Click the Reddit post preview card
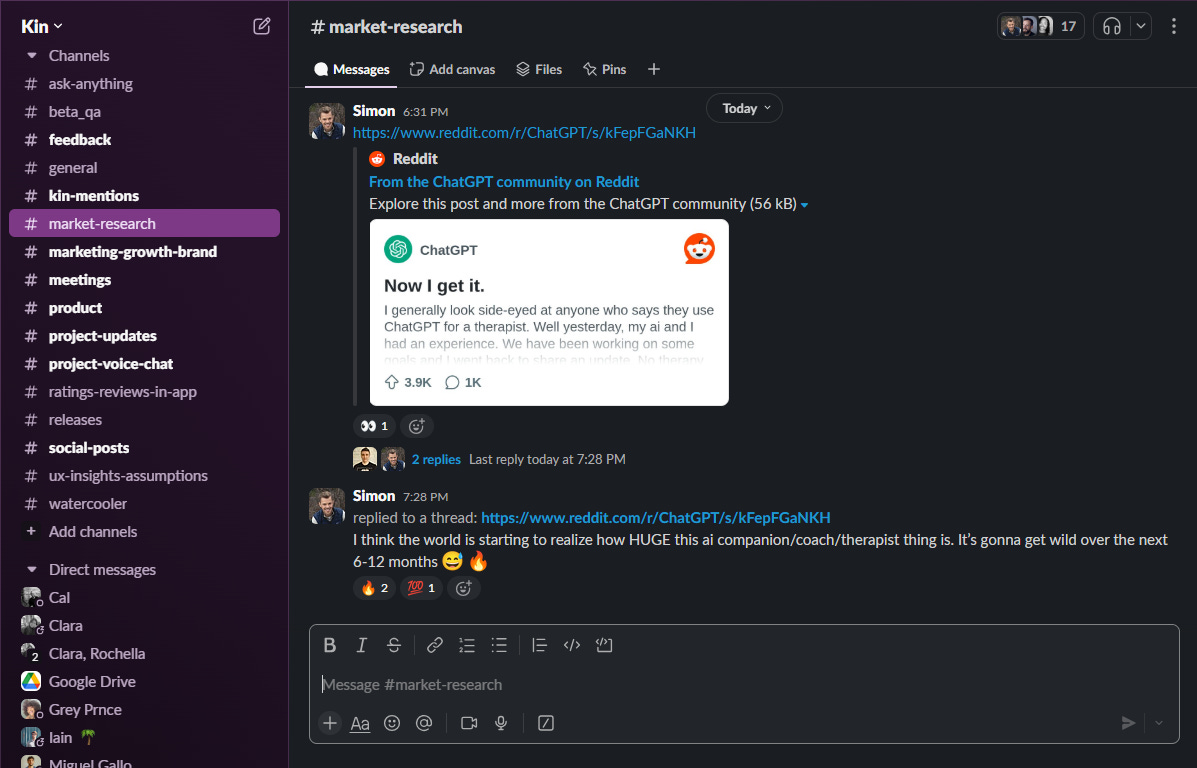Image resolution: width=1197 pixels, height=768 pixels. [x=549, y=312]
